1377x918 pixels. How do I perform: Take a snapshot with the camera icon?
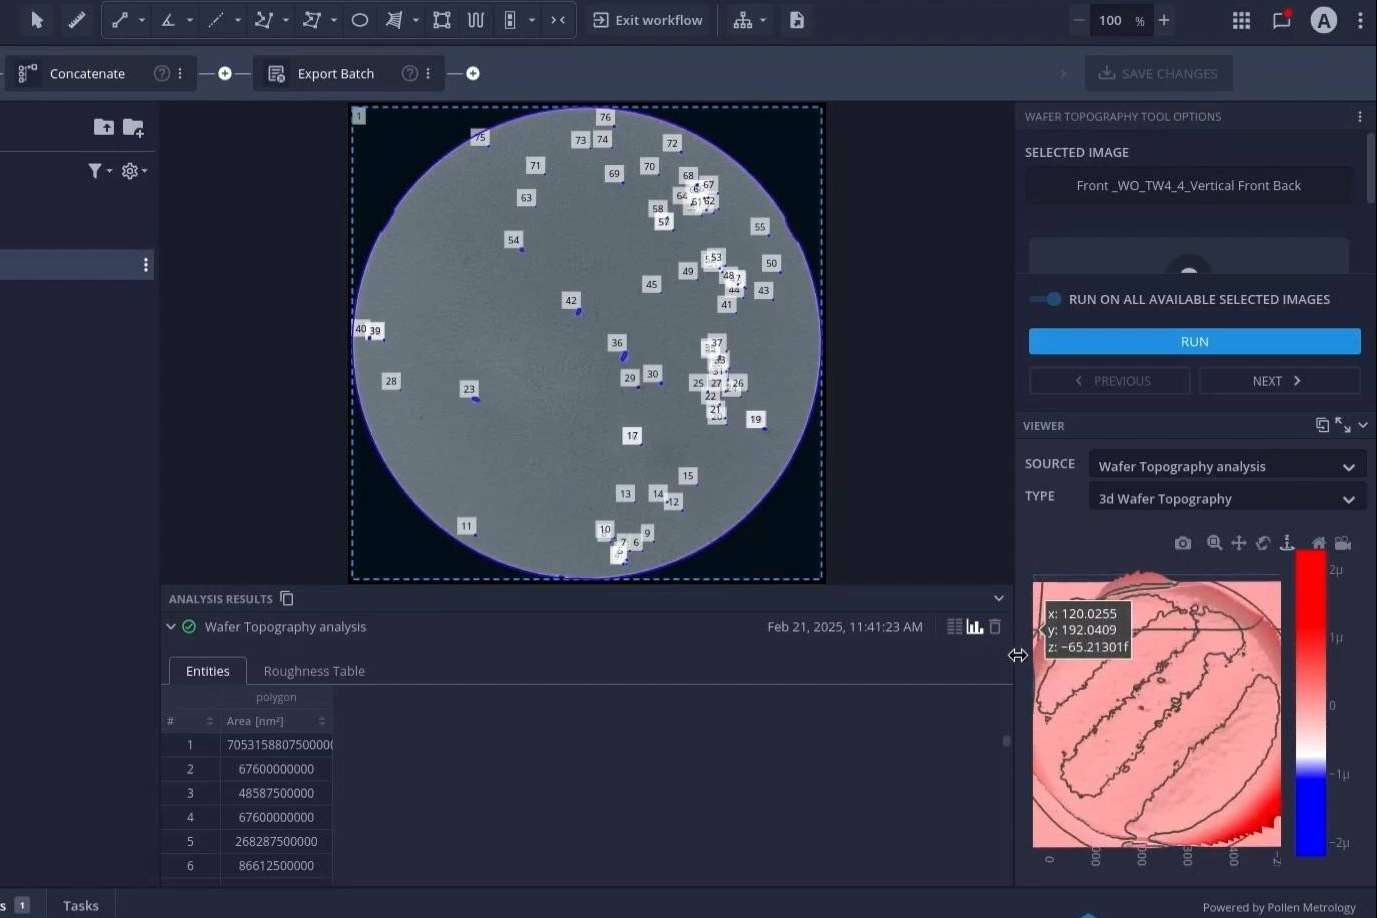point(1183,543)
